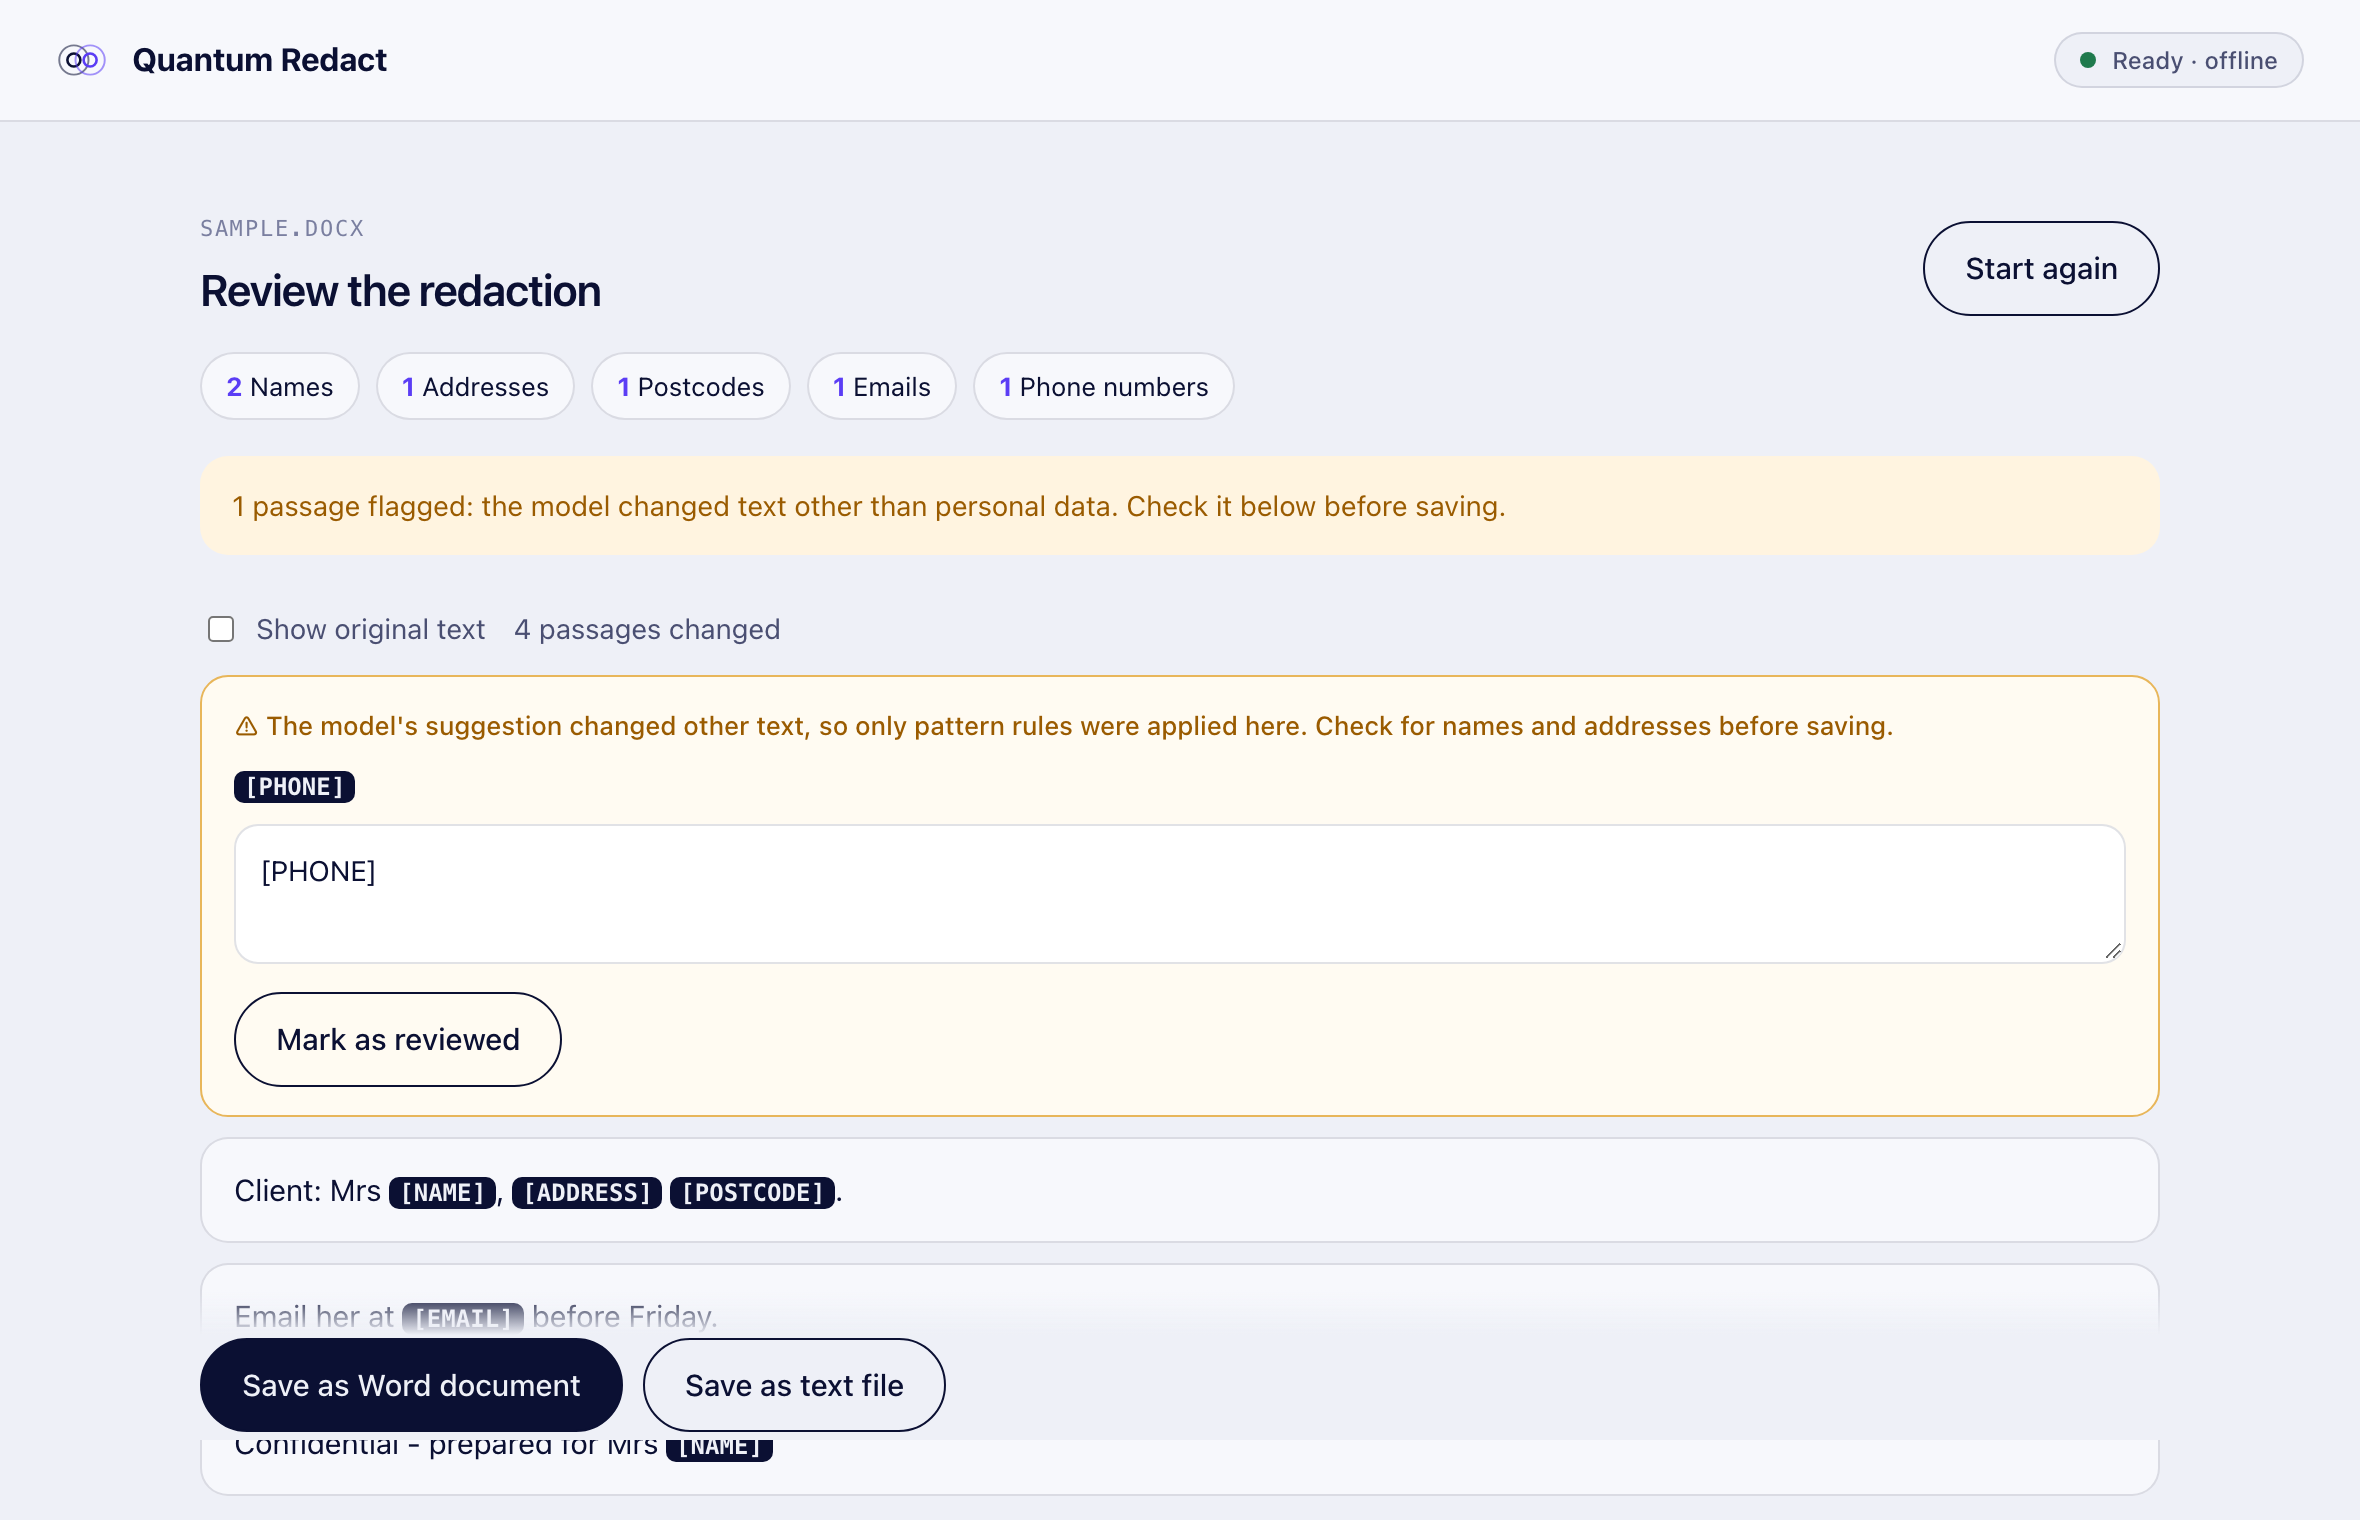Click the 'Review the redaction' heading

(401, 291)
